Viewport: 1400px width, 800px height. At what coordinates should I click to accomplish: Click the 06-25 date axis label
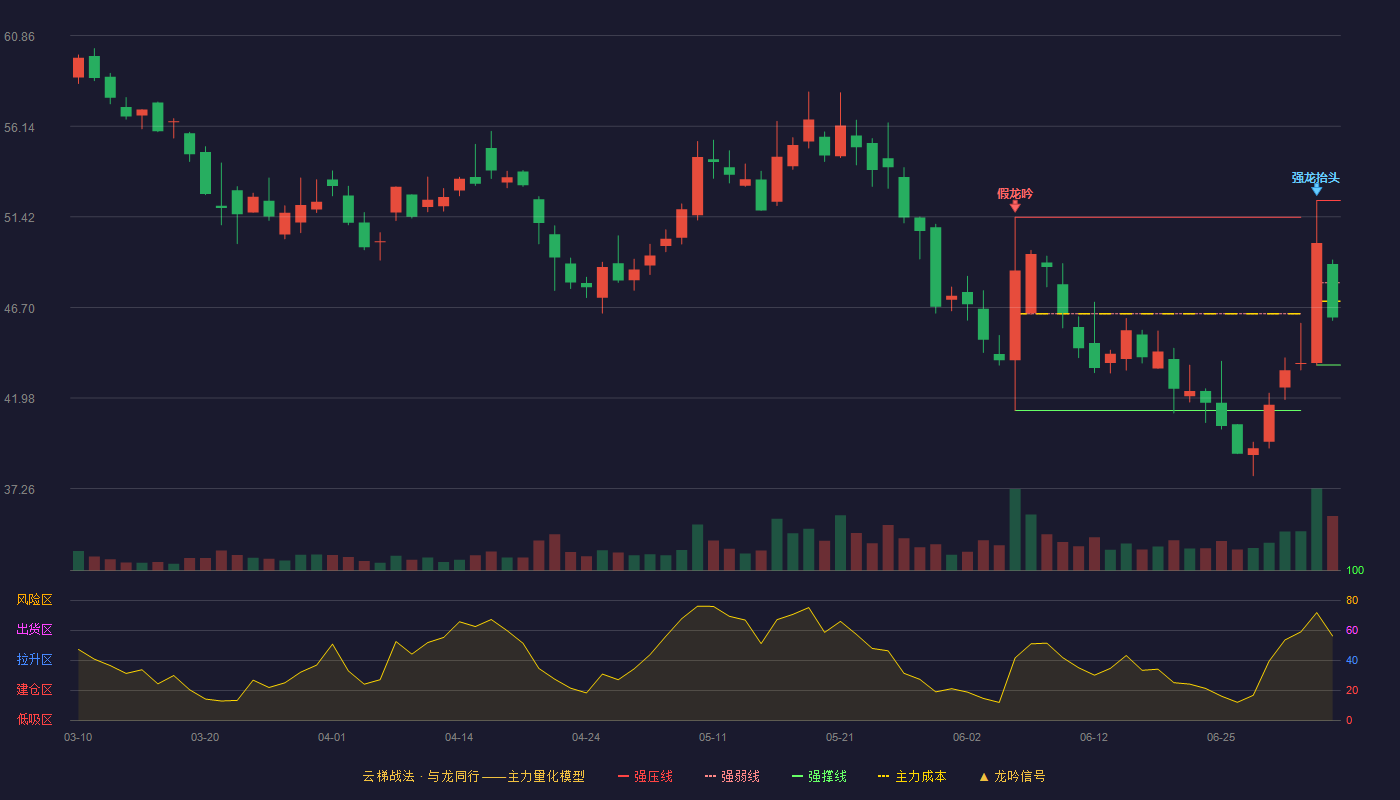[1221, 737]
